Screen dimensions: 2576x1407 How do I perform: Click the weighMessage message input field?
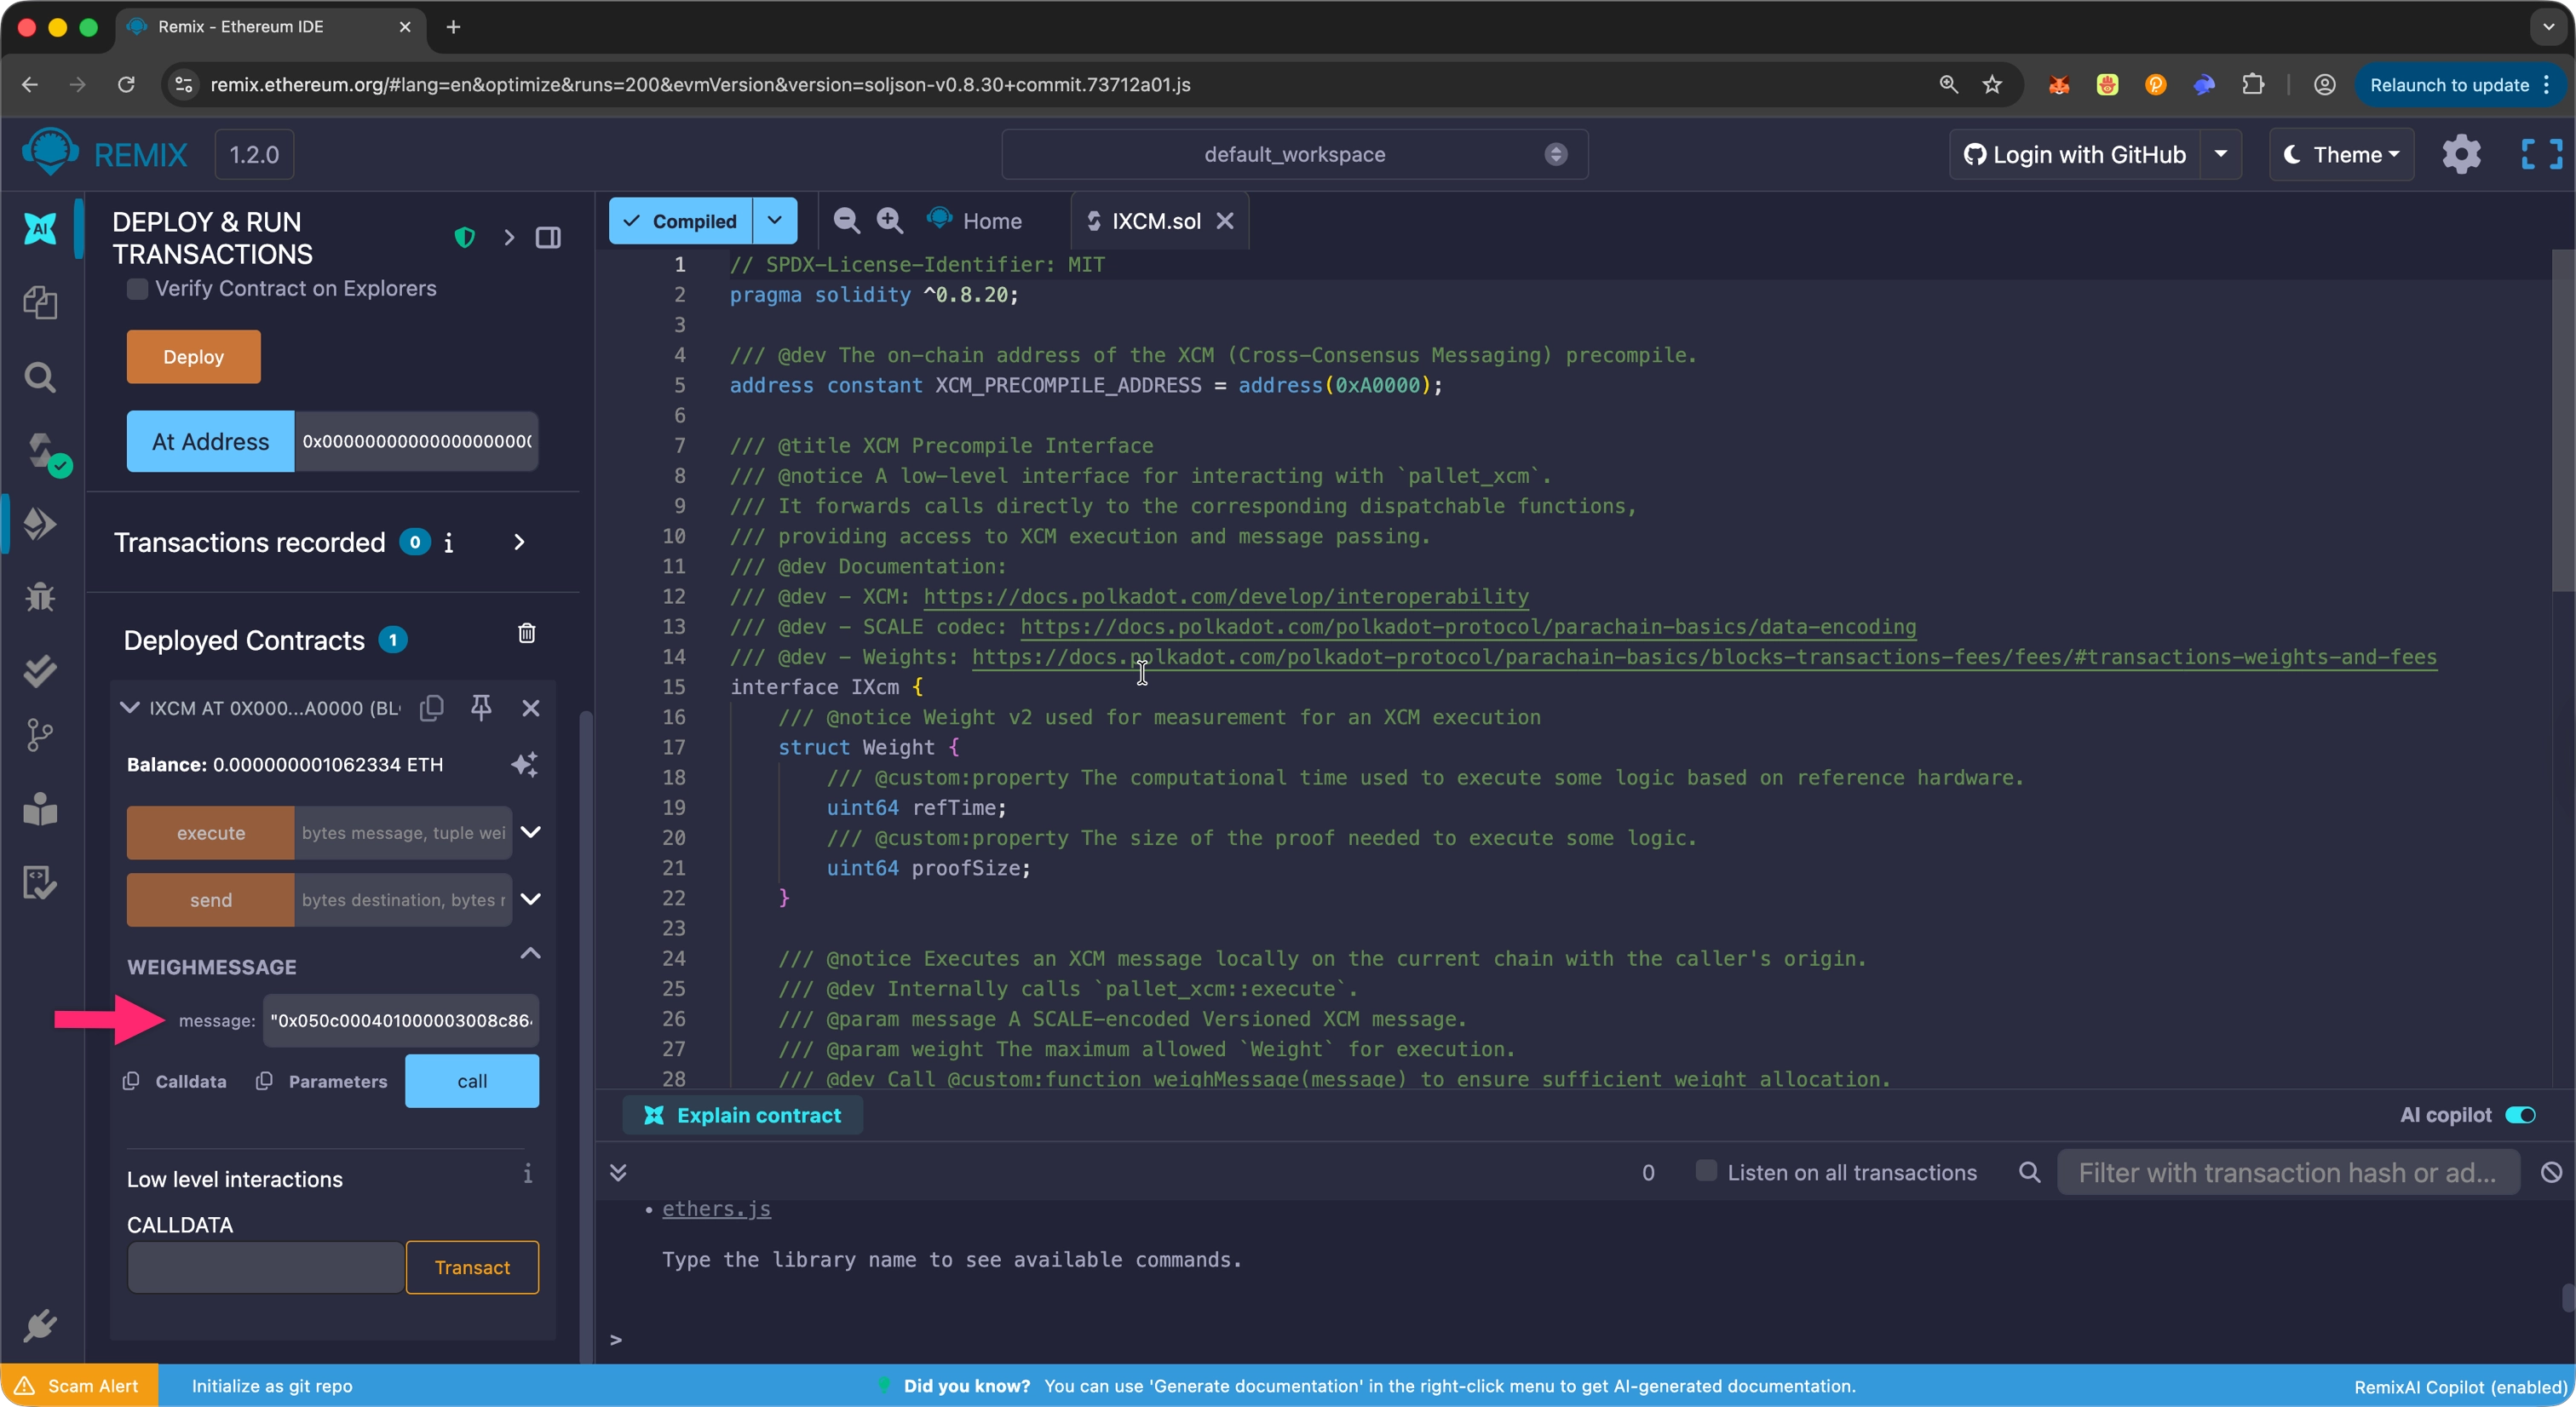400,1021
